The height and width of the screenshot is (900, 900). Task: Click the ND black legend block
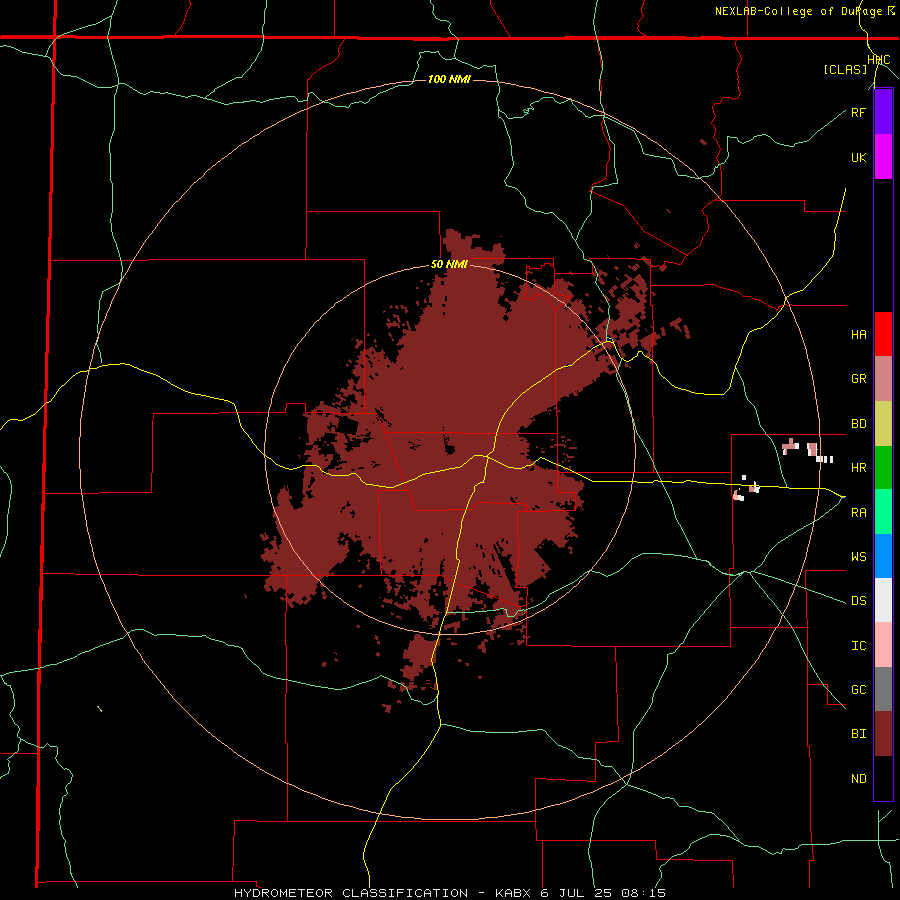tap(883, 778)
